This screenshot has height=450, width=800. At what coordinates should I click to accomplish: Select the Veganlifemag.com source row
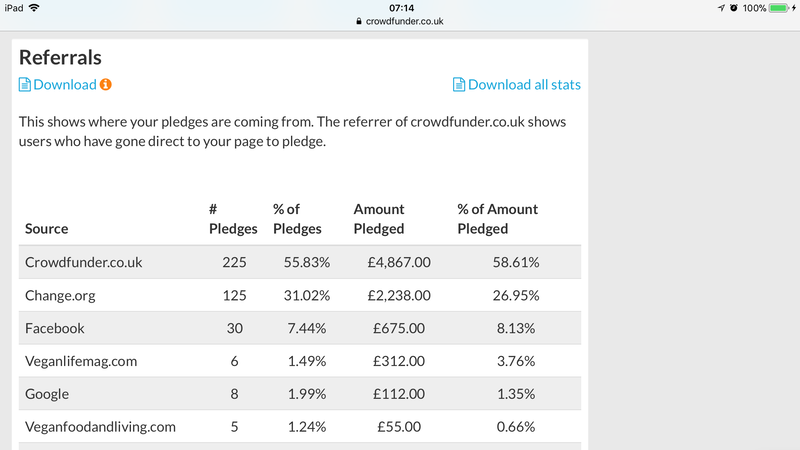[x=82, y=361]
